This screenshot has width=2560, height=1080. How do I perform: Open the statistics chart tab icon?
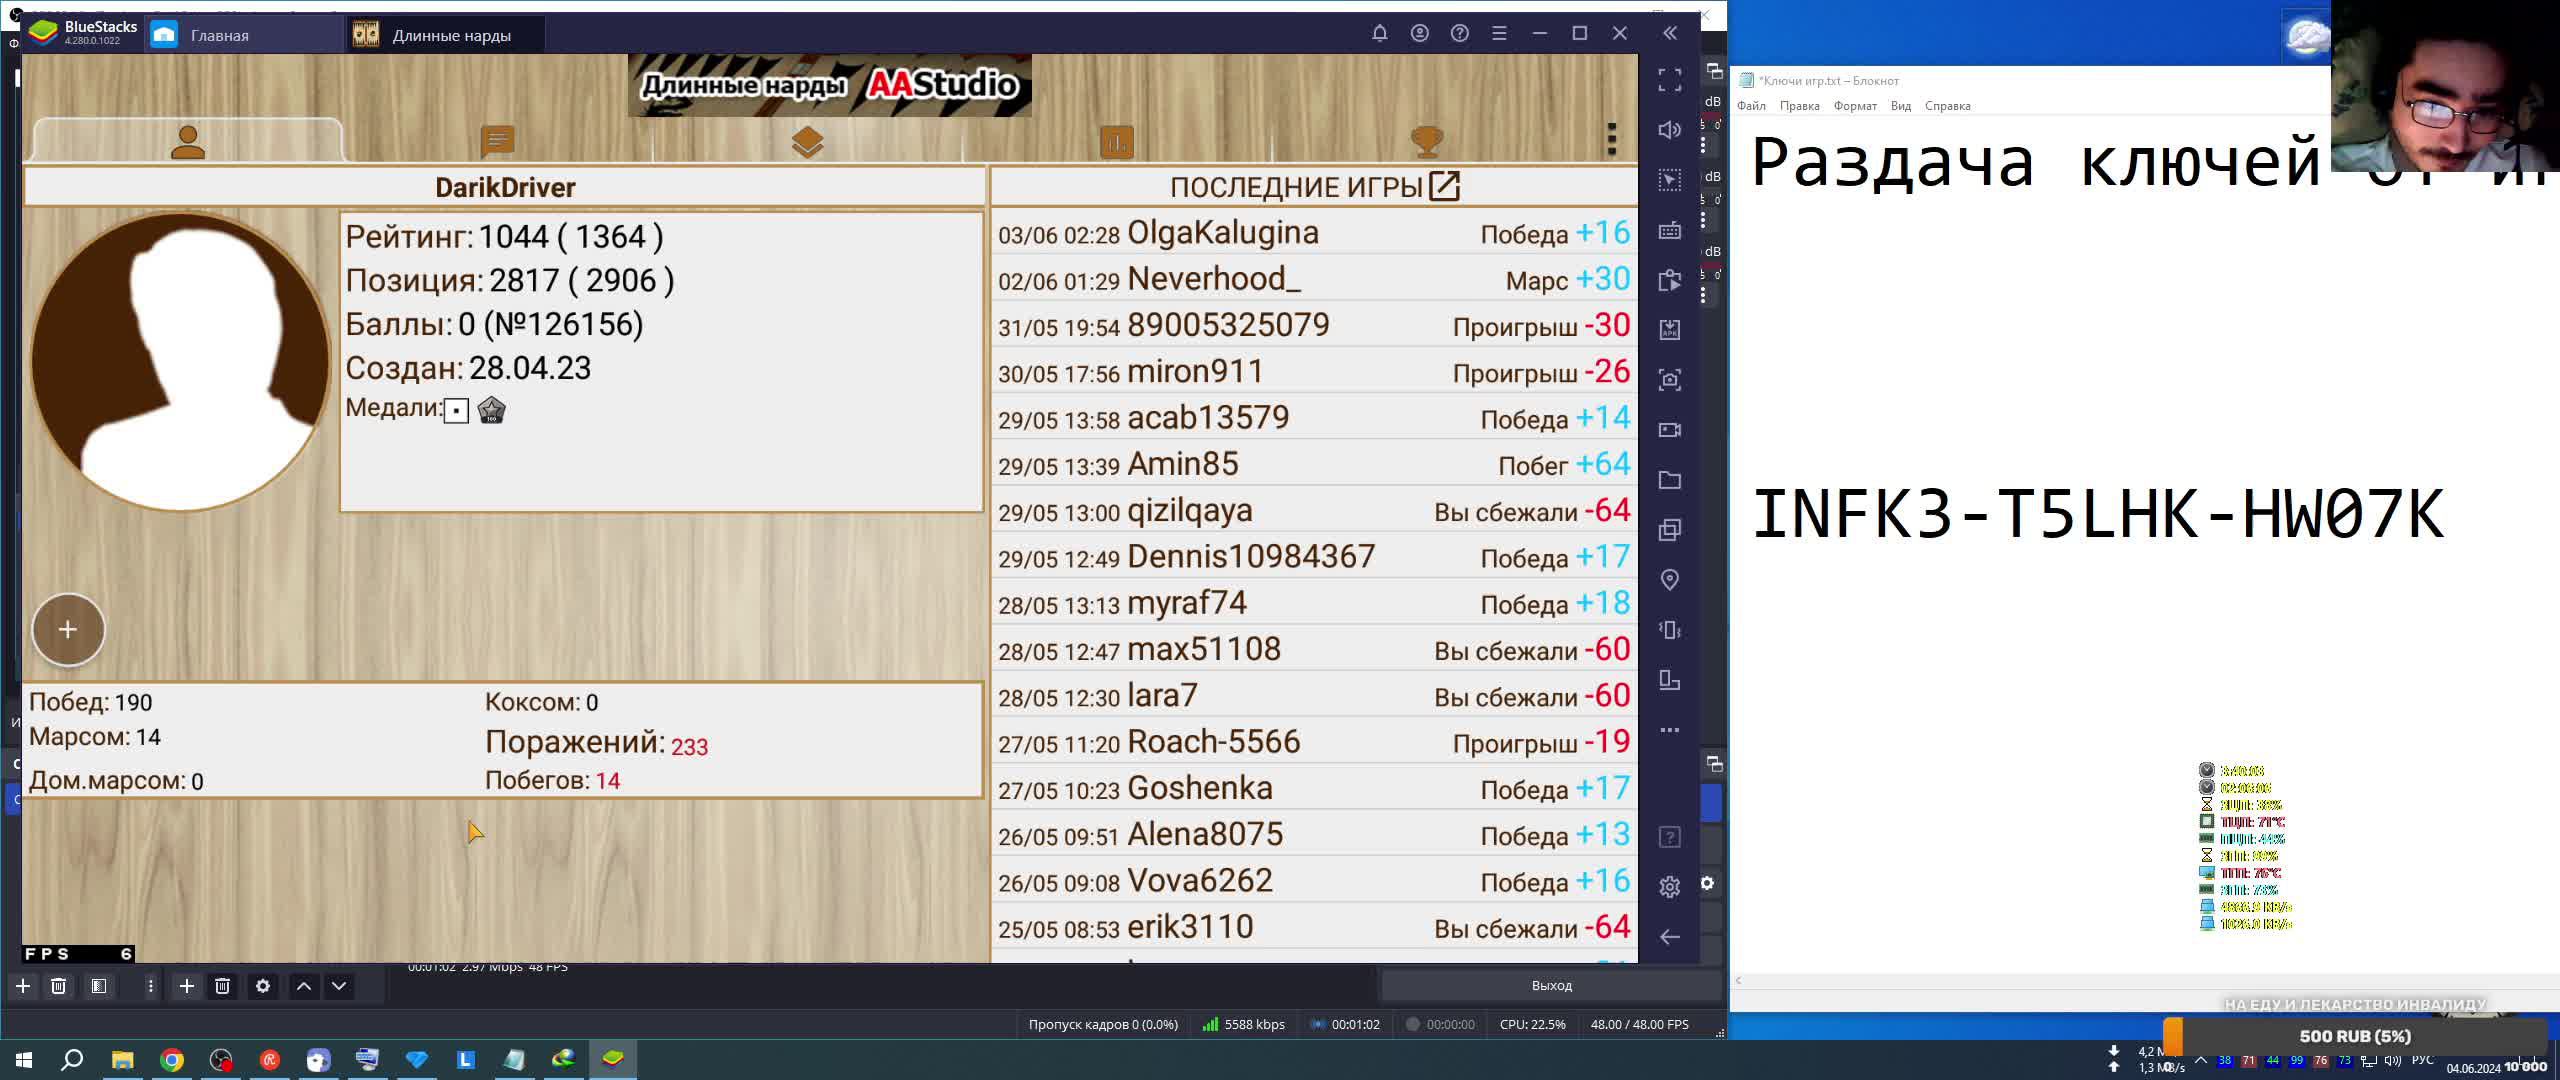(x=1117, y=142)
